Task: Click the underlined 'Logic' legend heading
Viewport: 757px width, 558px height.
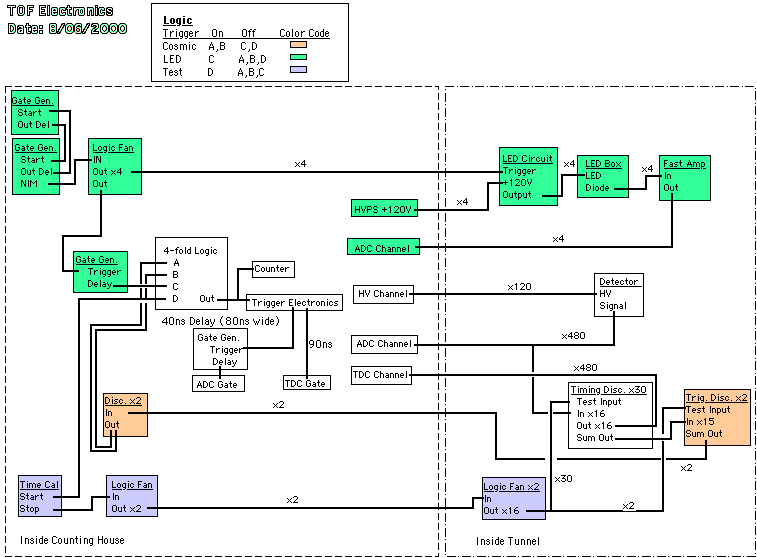Action: point(178,20)
